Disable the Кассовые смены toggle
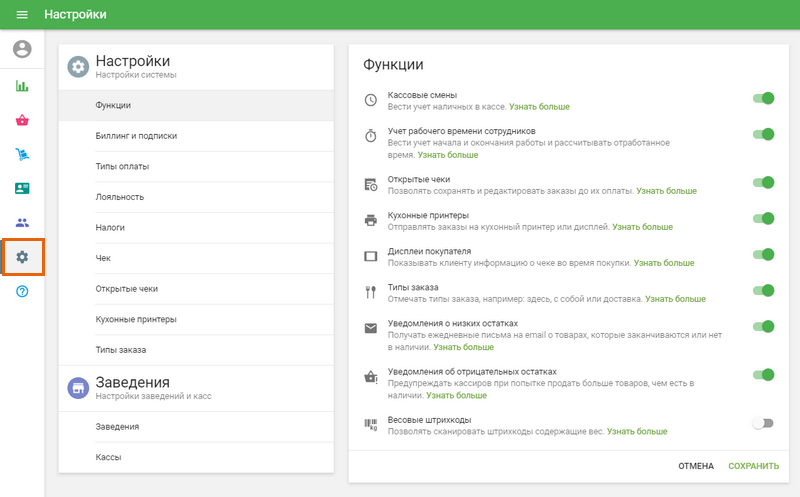Viewport: 800px width, 497px height. pyautogui.click(x=763, y=99)
